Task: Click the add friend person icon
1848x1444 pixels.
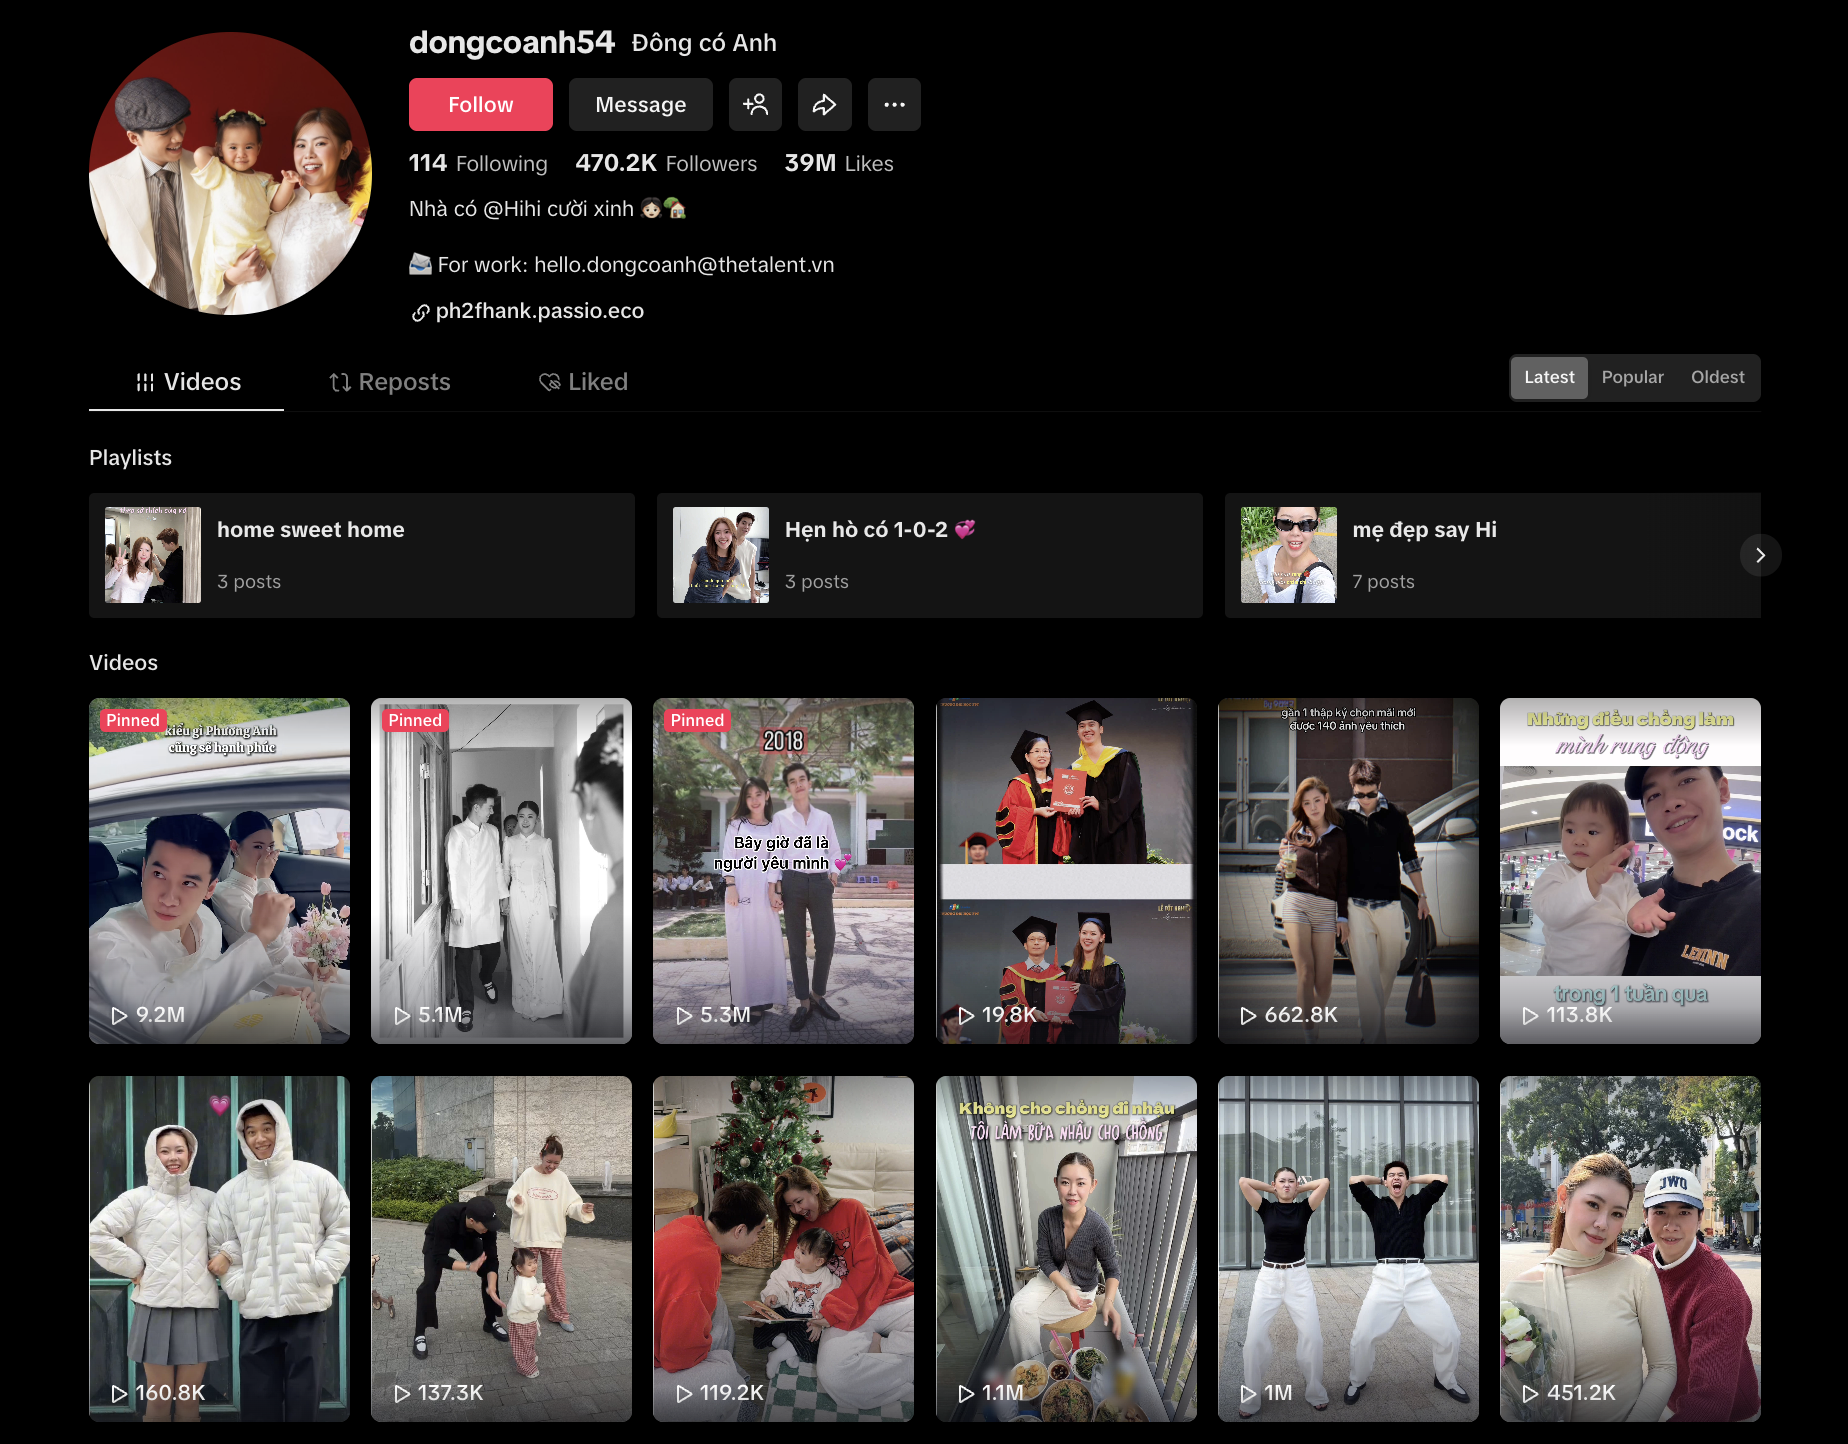Action: 755,104
